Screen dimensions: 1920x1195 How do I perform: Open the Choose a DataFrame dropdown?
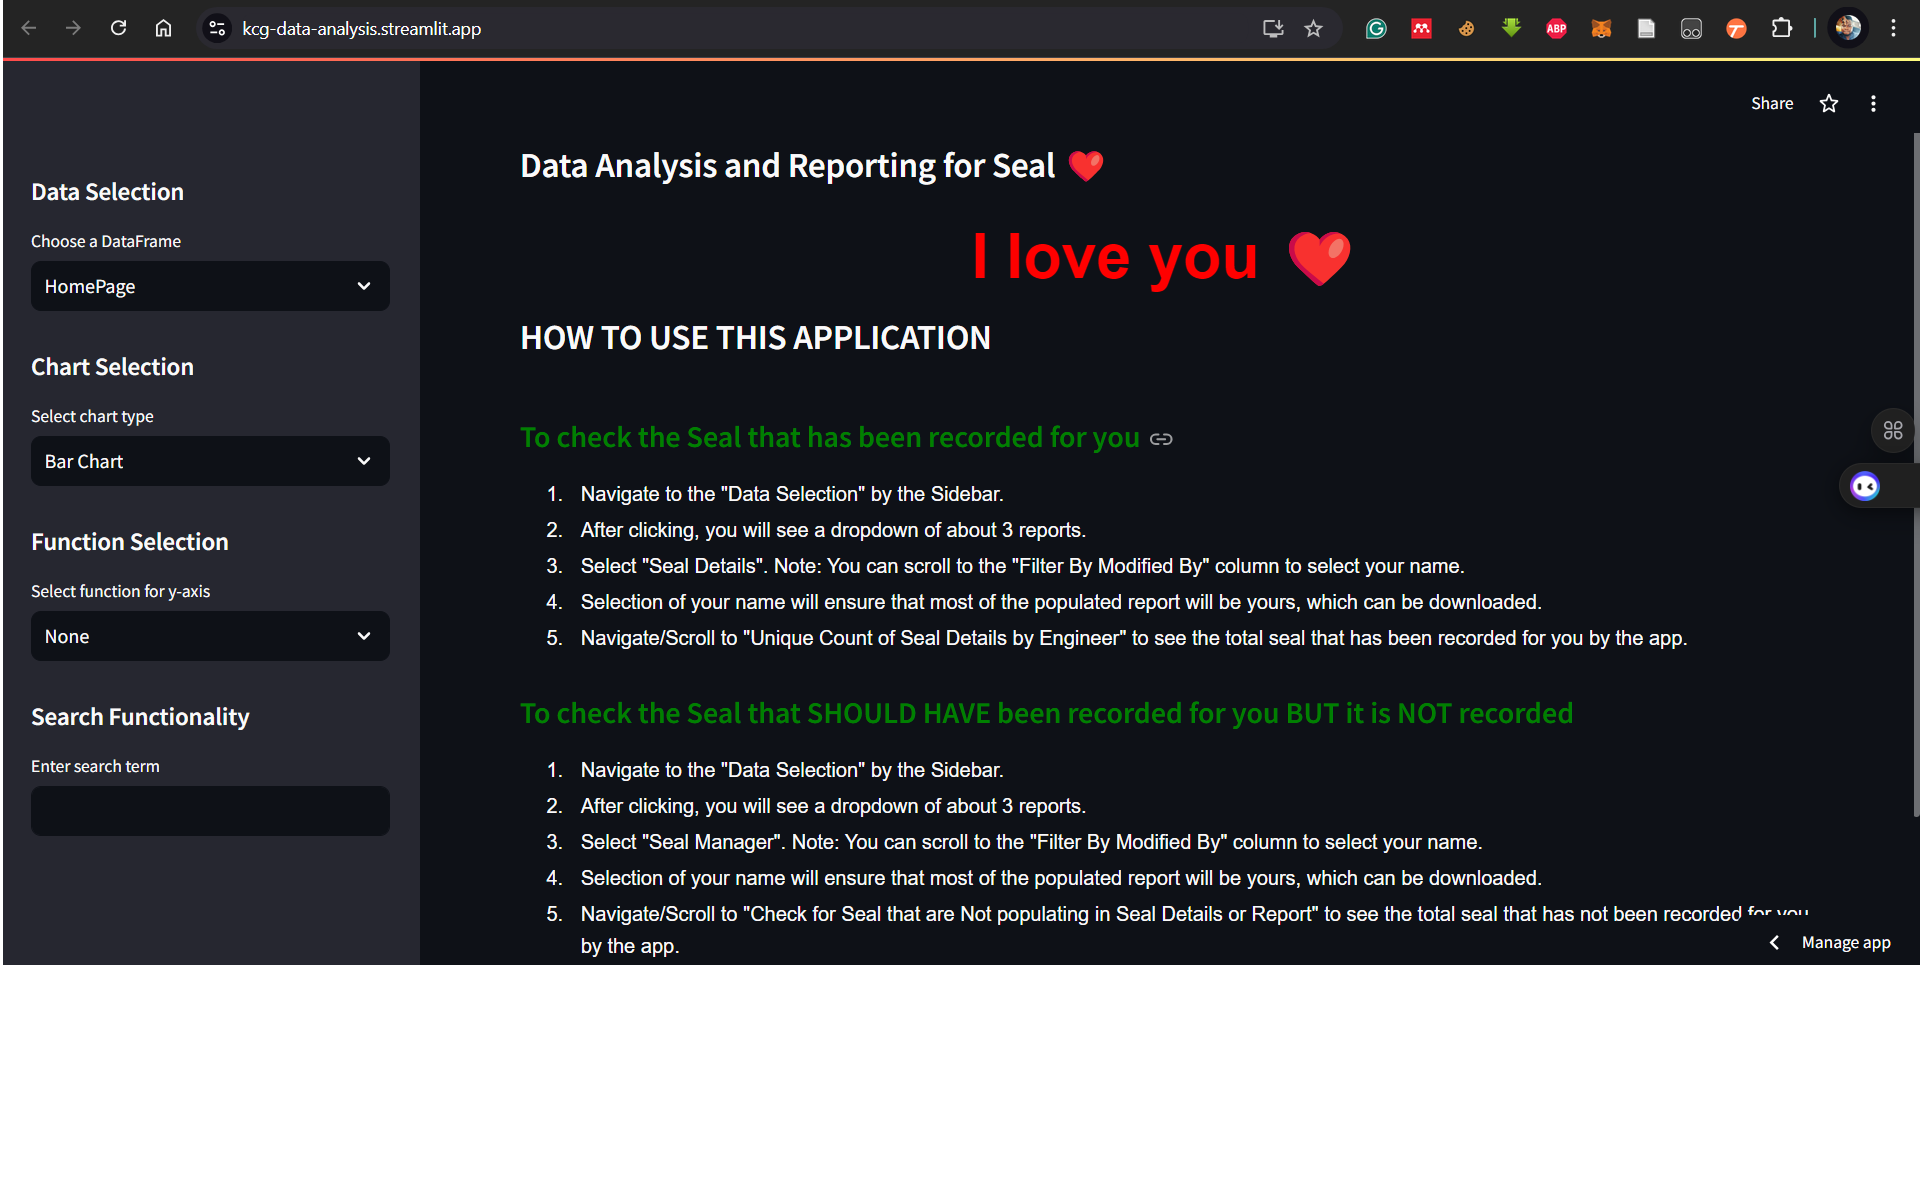(x=210, y=286)
